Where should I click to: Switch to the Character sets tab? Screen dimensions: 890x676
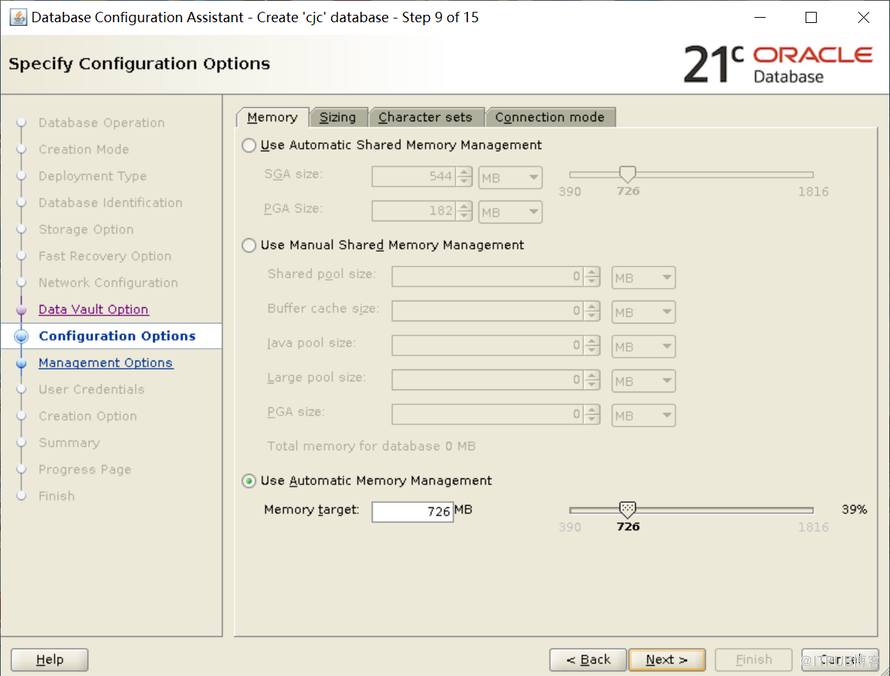[425, 117]
